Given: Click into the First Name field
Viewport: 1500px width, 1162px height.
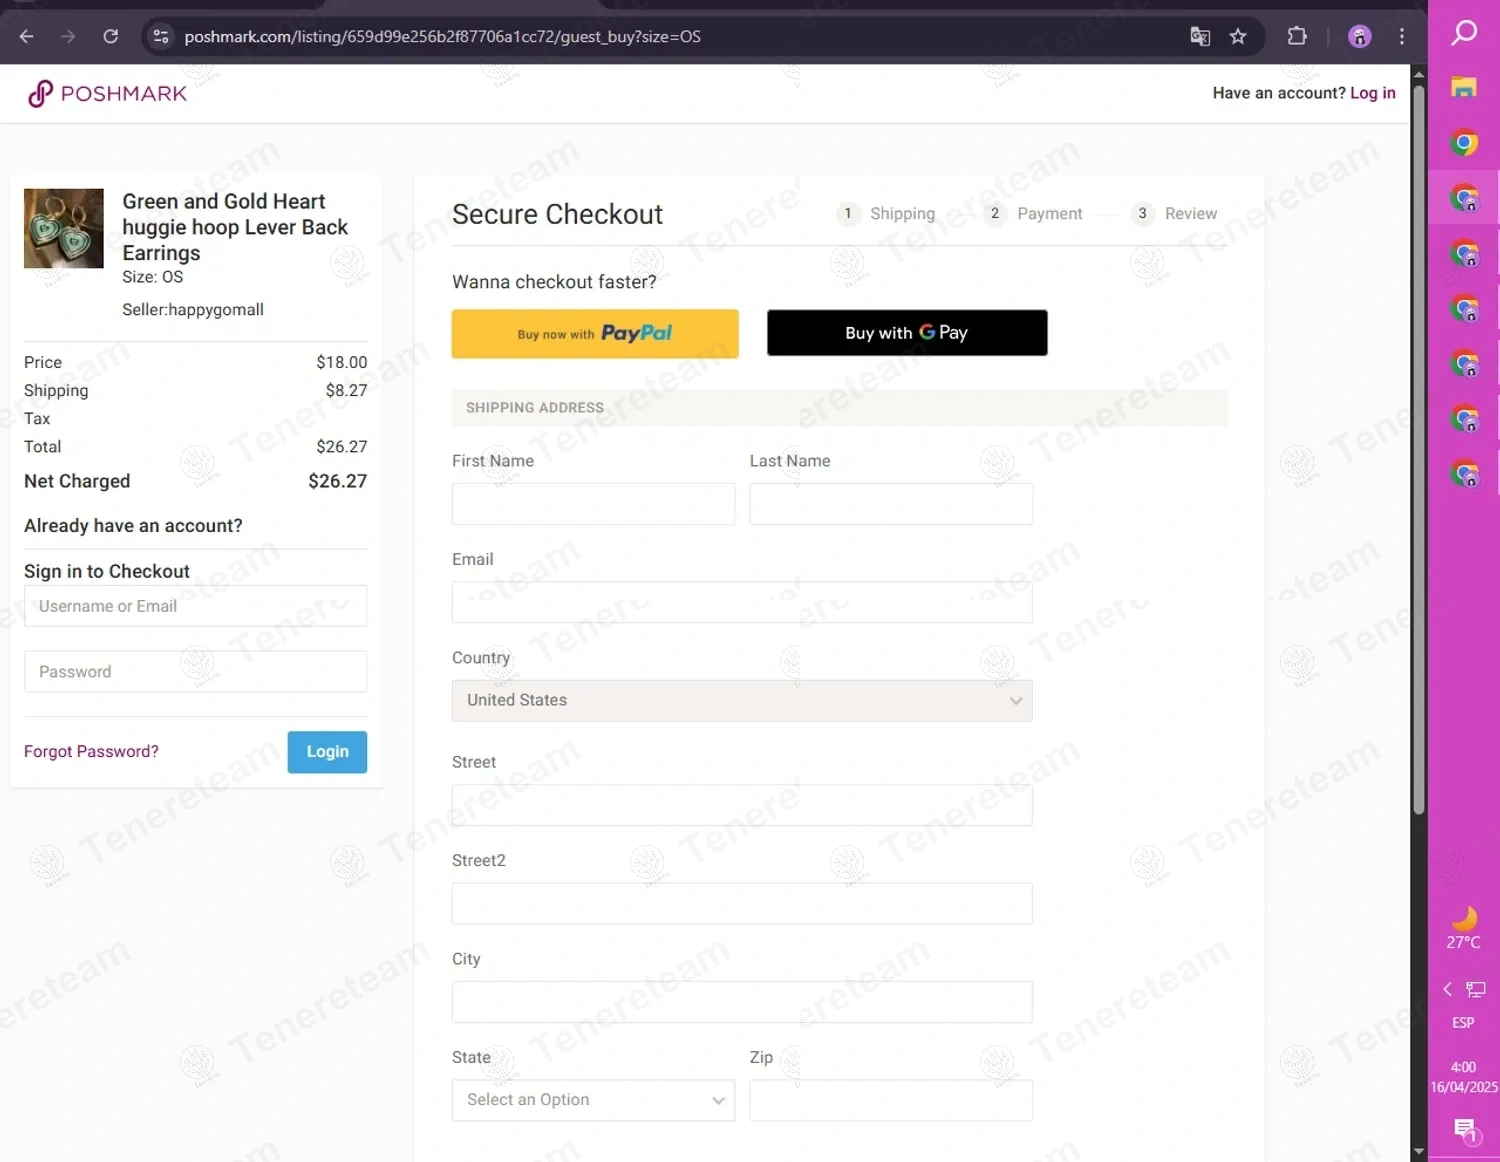Looking at the screenshot, I should (593, 504).
